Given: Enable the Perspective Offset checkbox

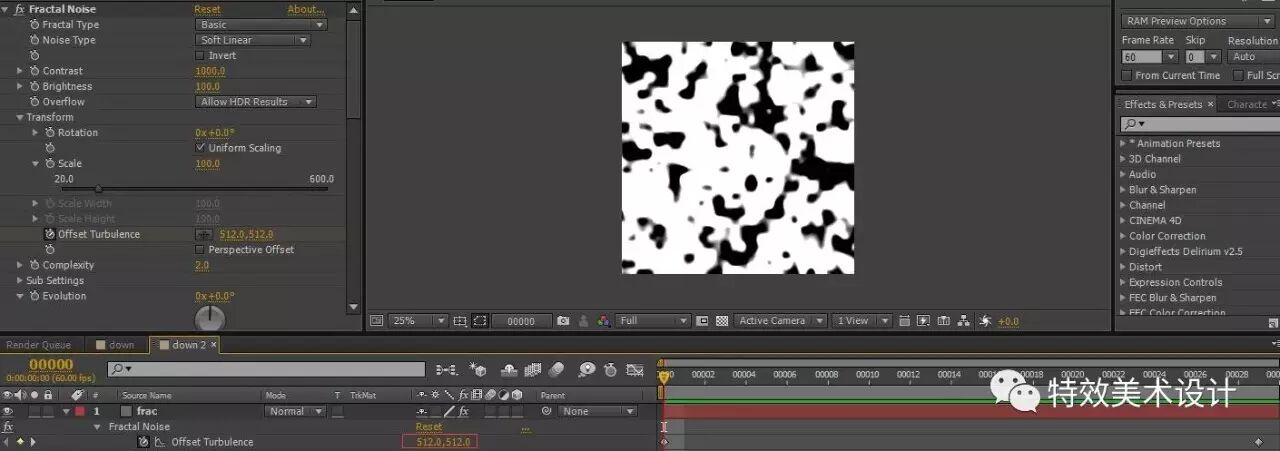Looking at the screenshot, I should click(x=199, y=250).
